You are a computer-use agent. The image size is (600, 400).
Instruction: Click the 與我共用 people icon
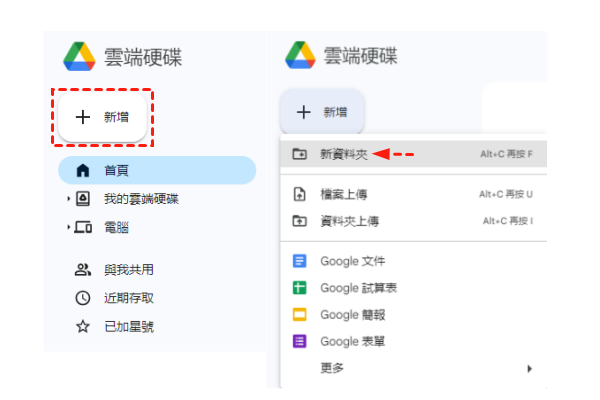[x=83, y=270]
